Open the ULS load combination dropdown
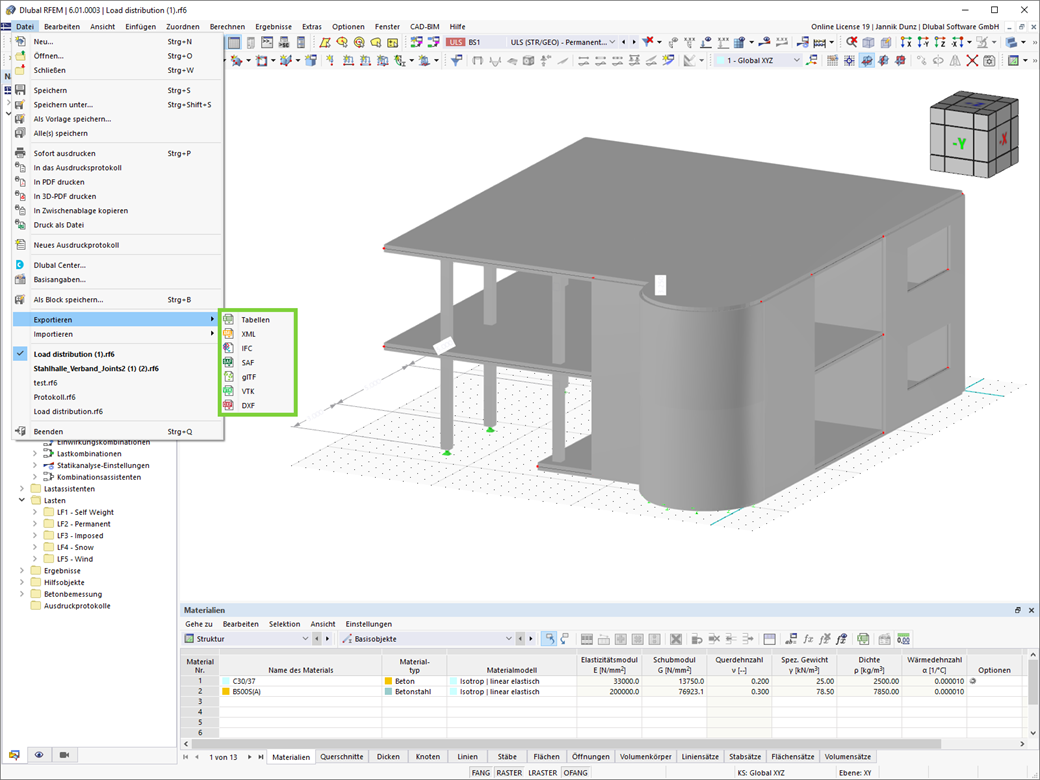1040x780 pixels. coord(612,42)
